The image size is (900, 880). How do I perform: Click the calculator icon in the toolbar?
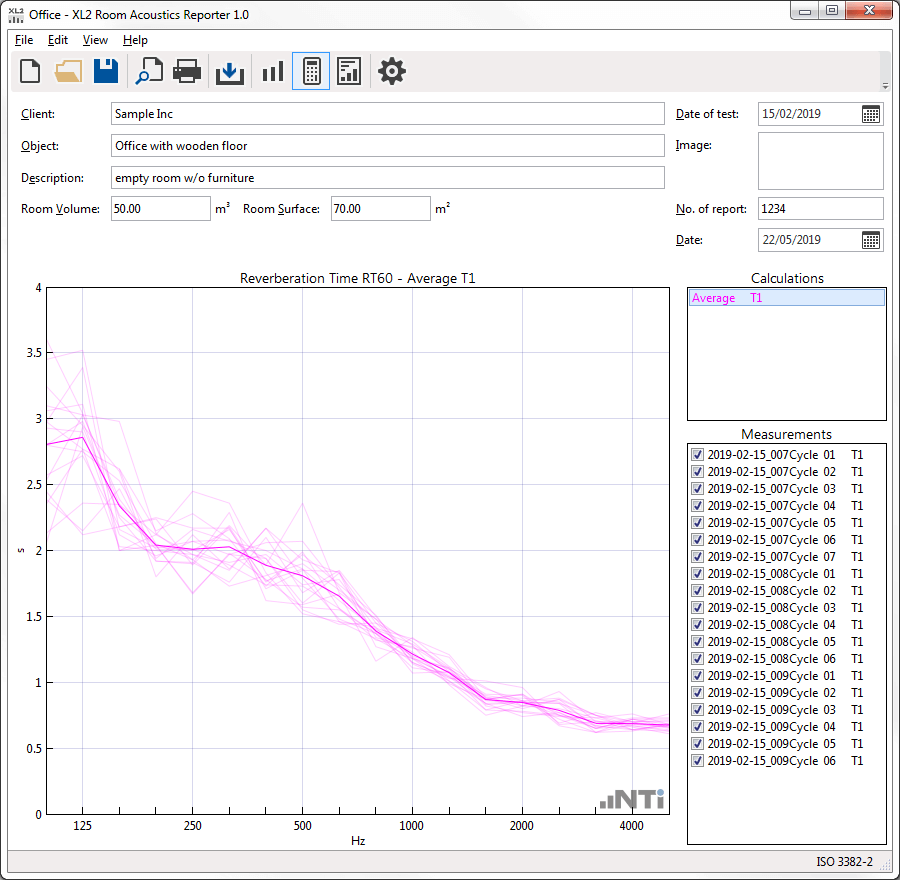(x=311, y=72)
